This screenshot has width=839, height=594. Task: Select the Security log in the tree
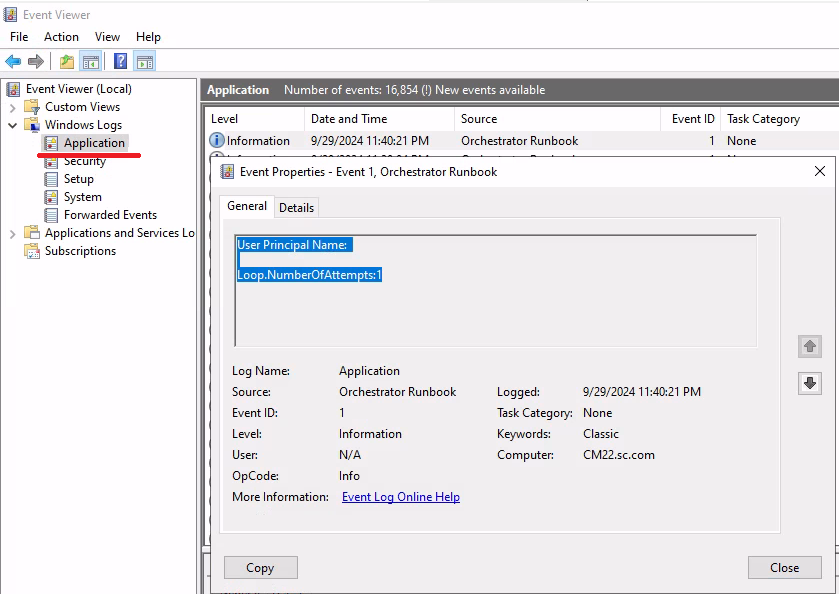86,160
